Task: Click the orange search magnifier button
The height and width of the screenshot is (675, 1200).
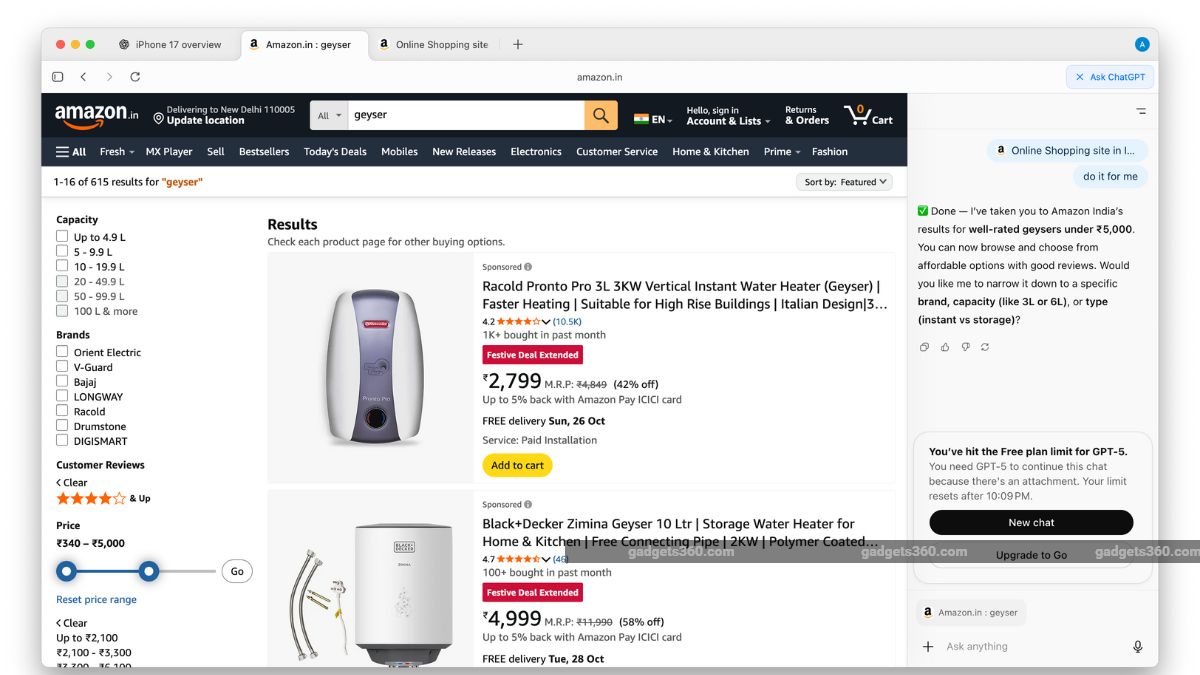Action: (600, 115)
